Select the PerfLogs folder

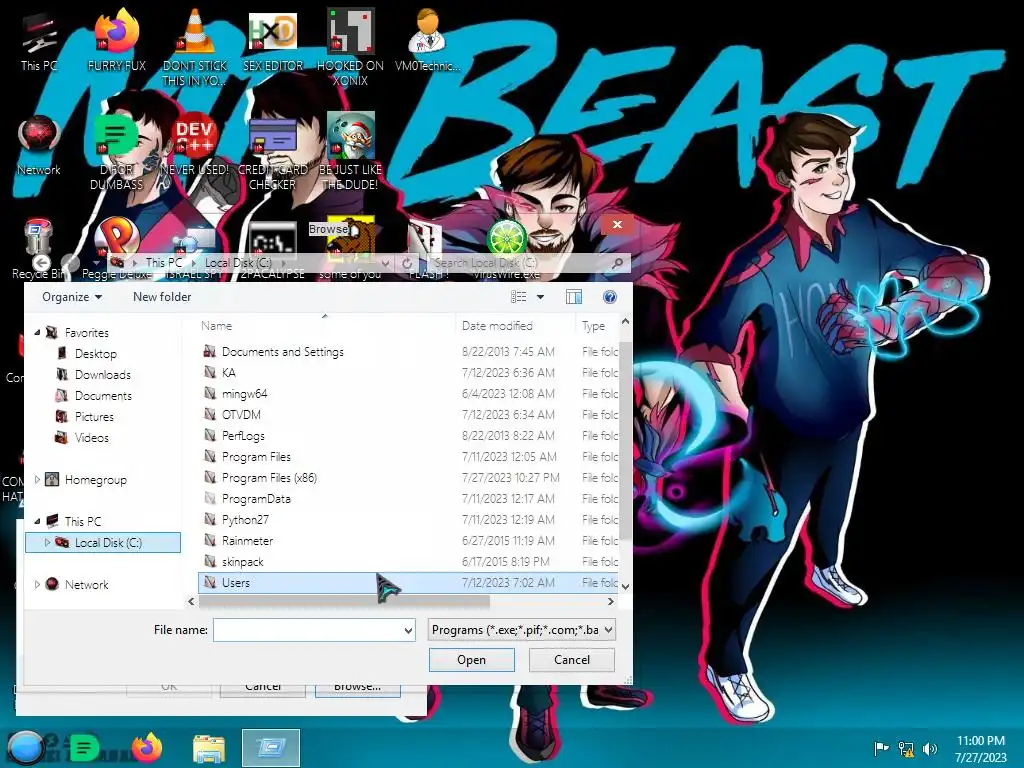tap(408, 436)
